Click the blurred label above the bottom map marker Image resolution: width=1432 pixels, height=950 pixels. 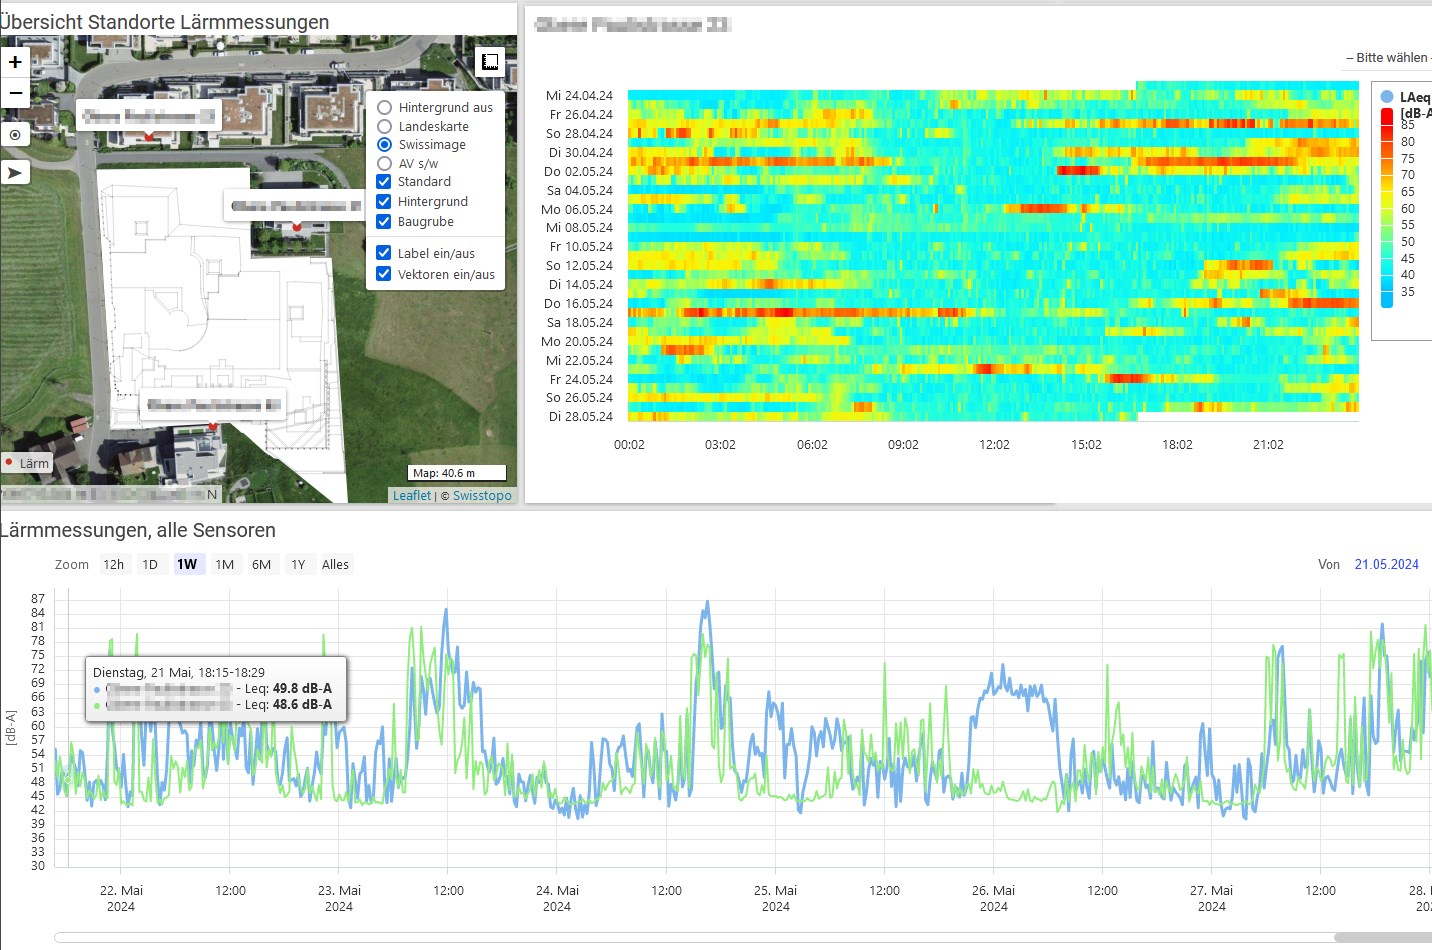click(212, 405)
